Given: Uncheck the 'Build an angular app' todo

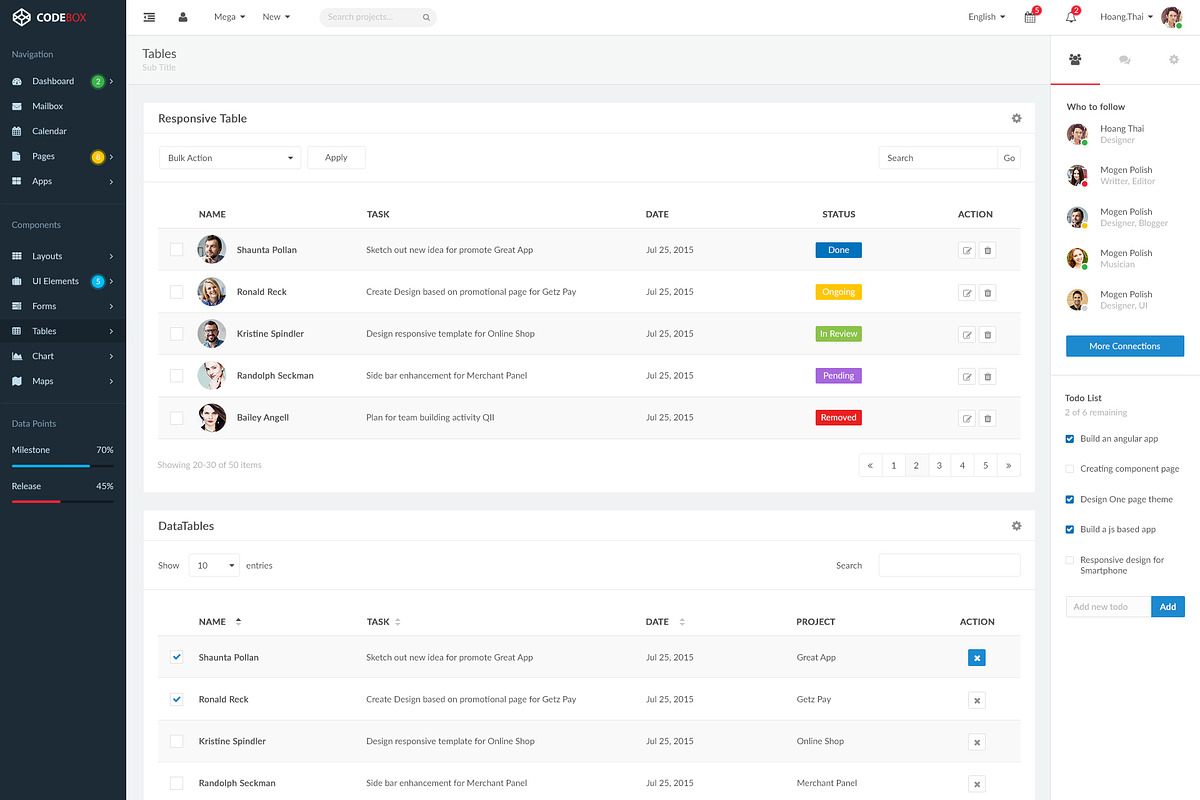Looking at the screenshot, I should click(x=1072, y=438).
